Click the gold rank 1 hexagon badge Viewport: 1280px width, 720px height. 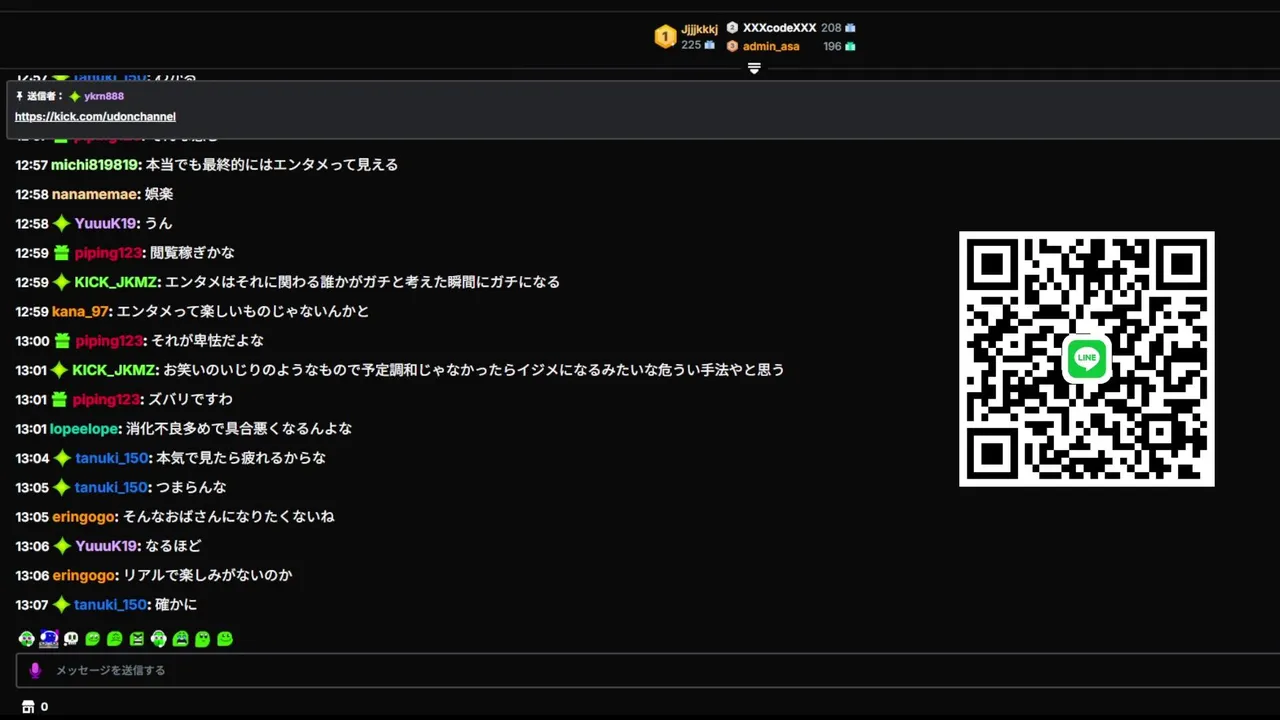coord(665,37)
